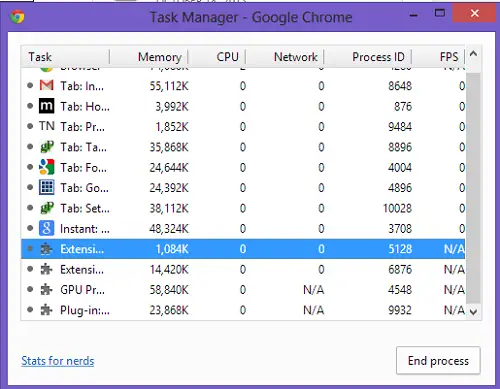The height and width of the screenshot is (389, 500).
Task: Click process ID 9932
Action: (x=400, y=310)
